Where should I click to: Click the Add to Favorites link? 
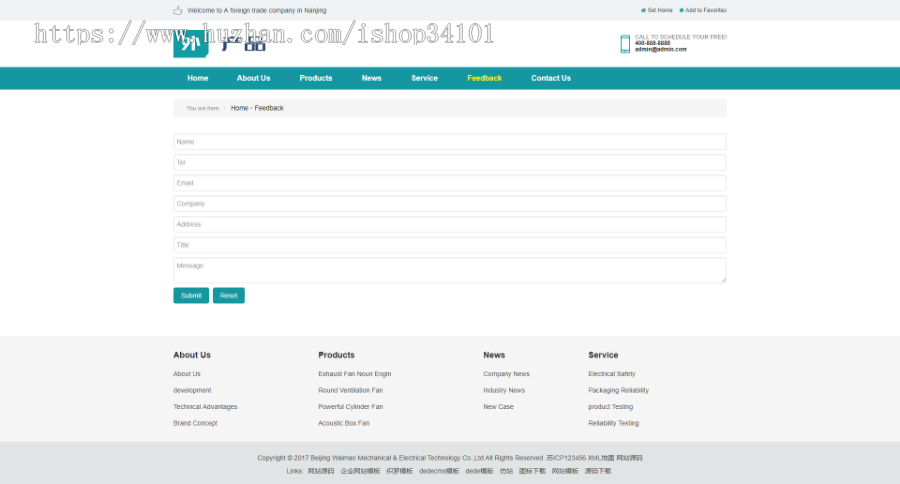704,10
